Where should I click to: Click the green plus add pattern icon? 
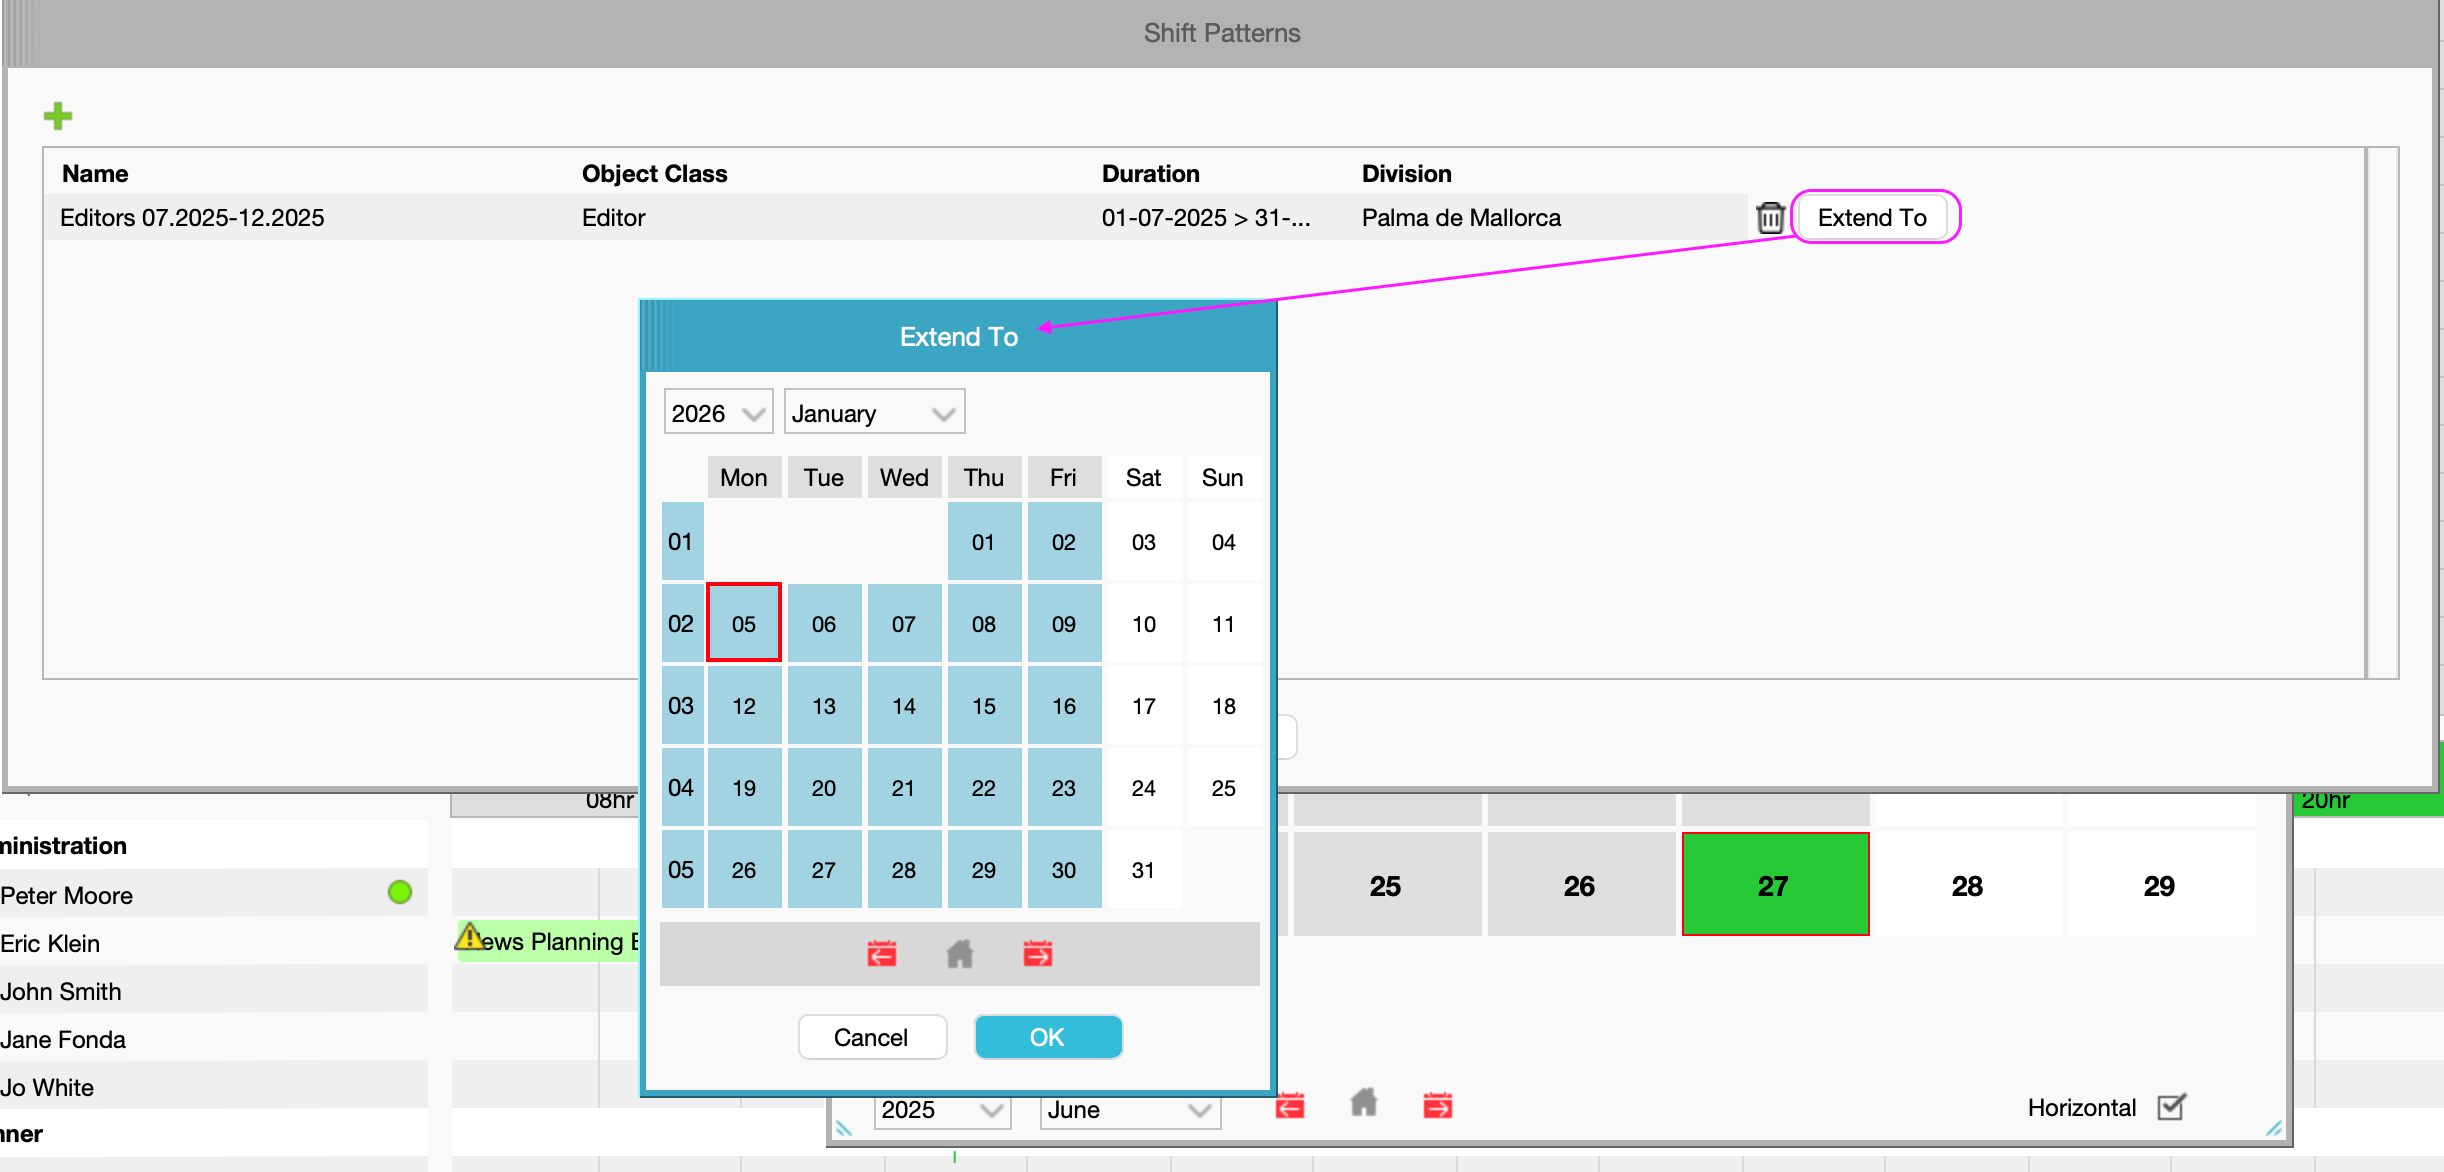pos(58,116)
